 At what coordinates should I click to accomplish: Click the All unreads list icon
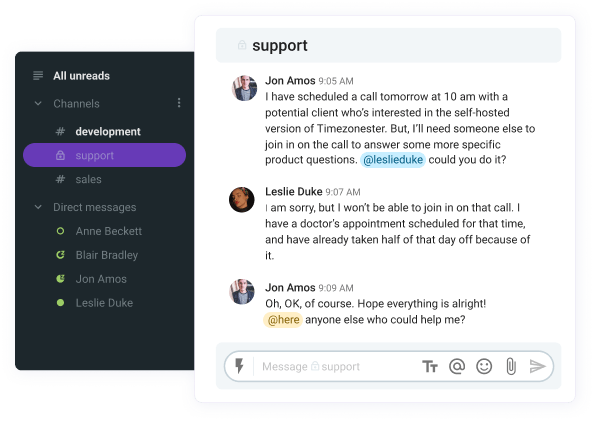click(x=38, y=75)
